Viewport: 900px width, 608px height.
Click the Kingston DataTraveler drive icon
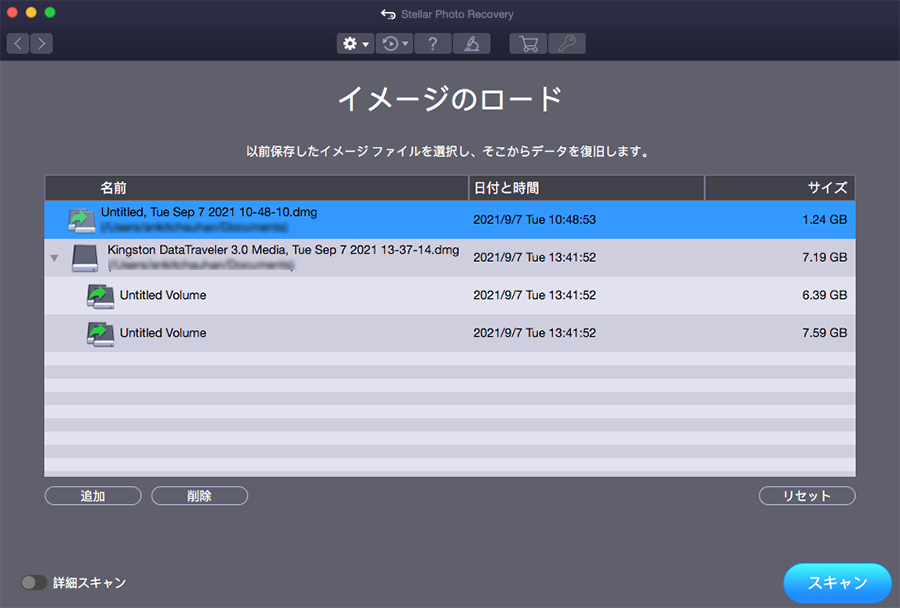pyautogui.click(x=85, y=258)
